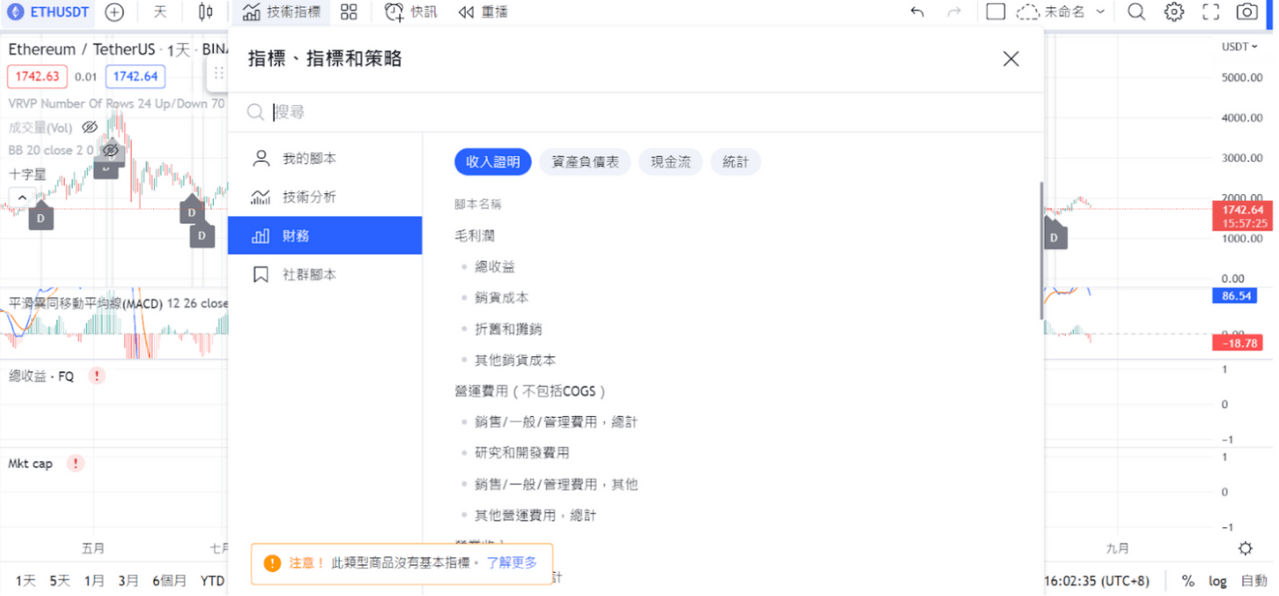Open the candlestick chart type icon
1279x596 pixels.
pos(205,12)
